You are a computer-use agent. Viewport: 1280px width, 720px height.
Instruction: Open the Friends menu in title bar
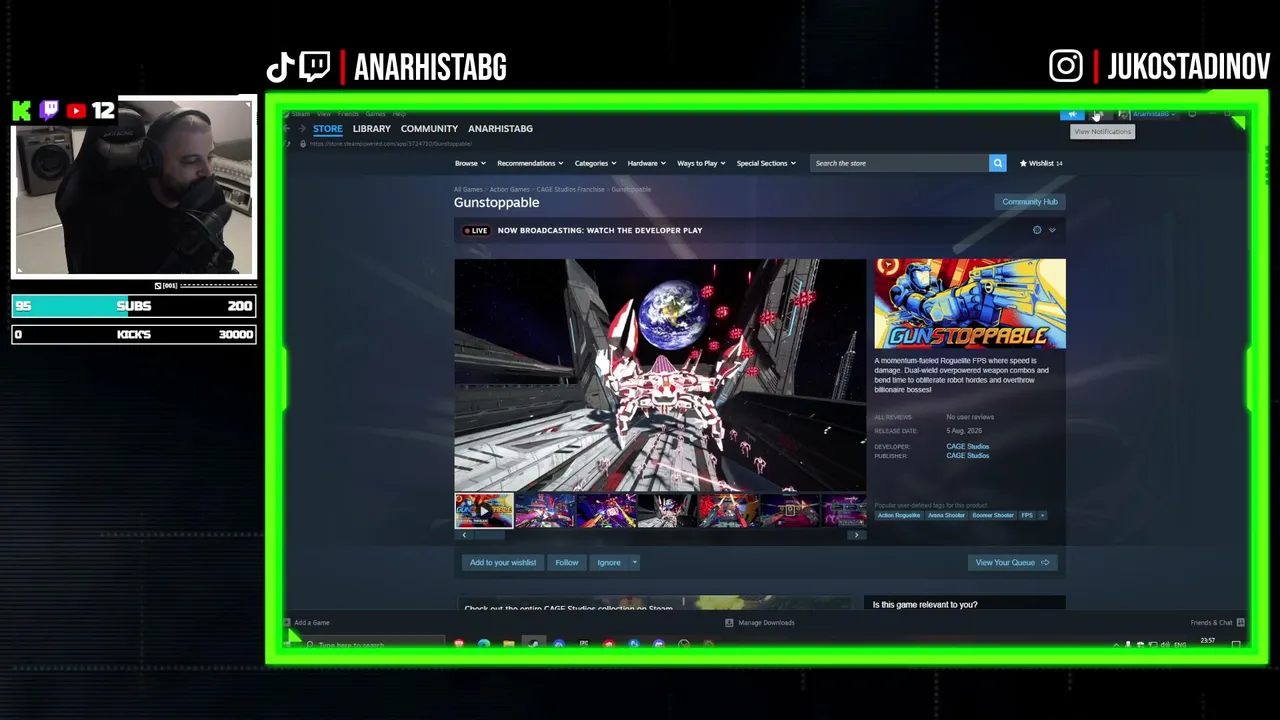(348, 114)
